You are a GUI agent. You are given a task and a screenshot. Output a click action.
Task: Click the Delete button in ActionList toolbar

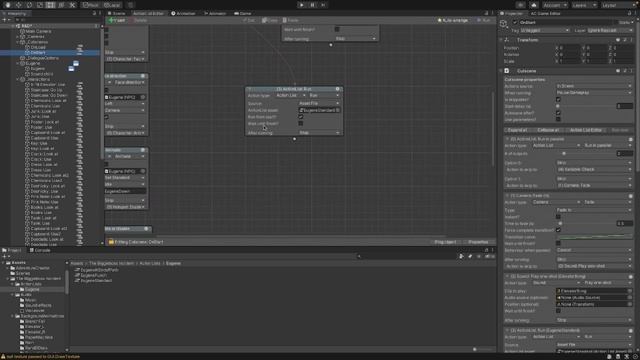138,20
